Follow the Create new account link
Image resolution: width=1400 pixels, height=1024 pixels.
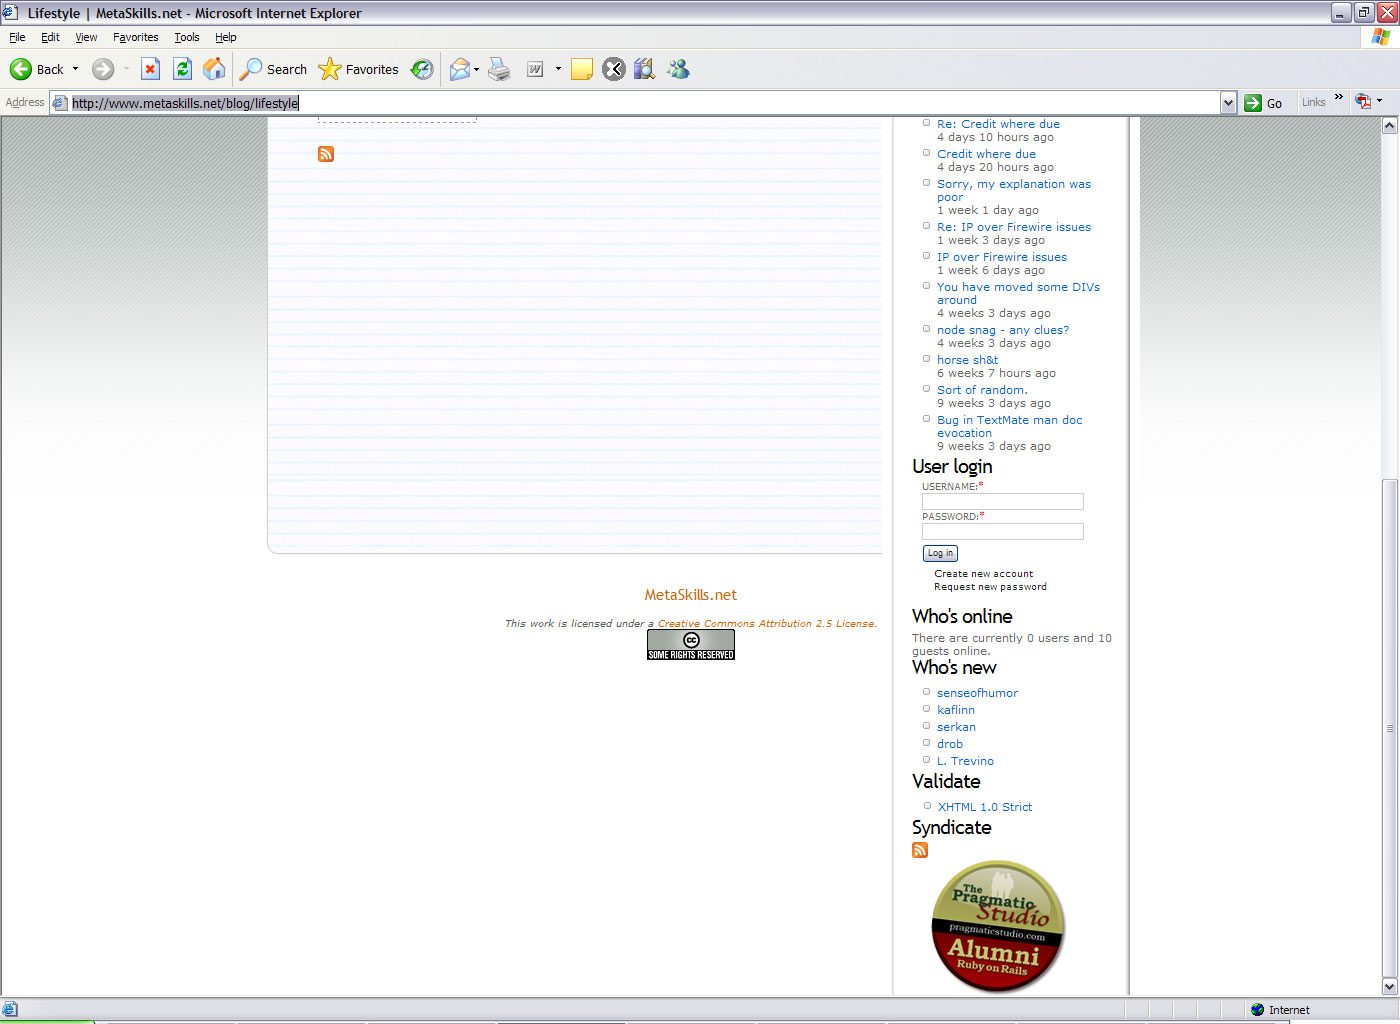(x=983, y=574)
